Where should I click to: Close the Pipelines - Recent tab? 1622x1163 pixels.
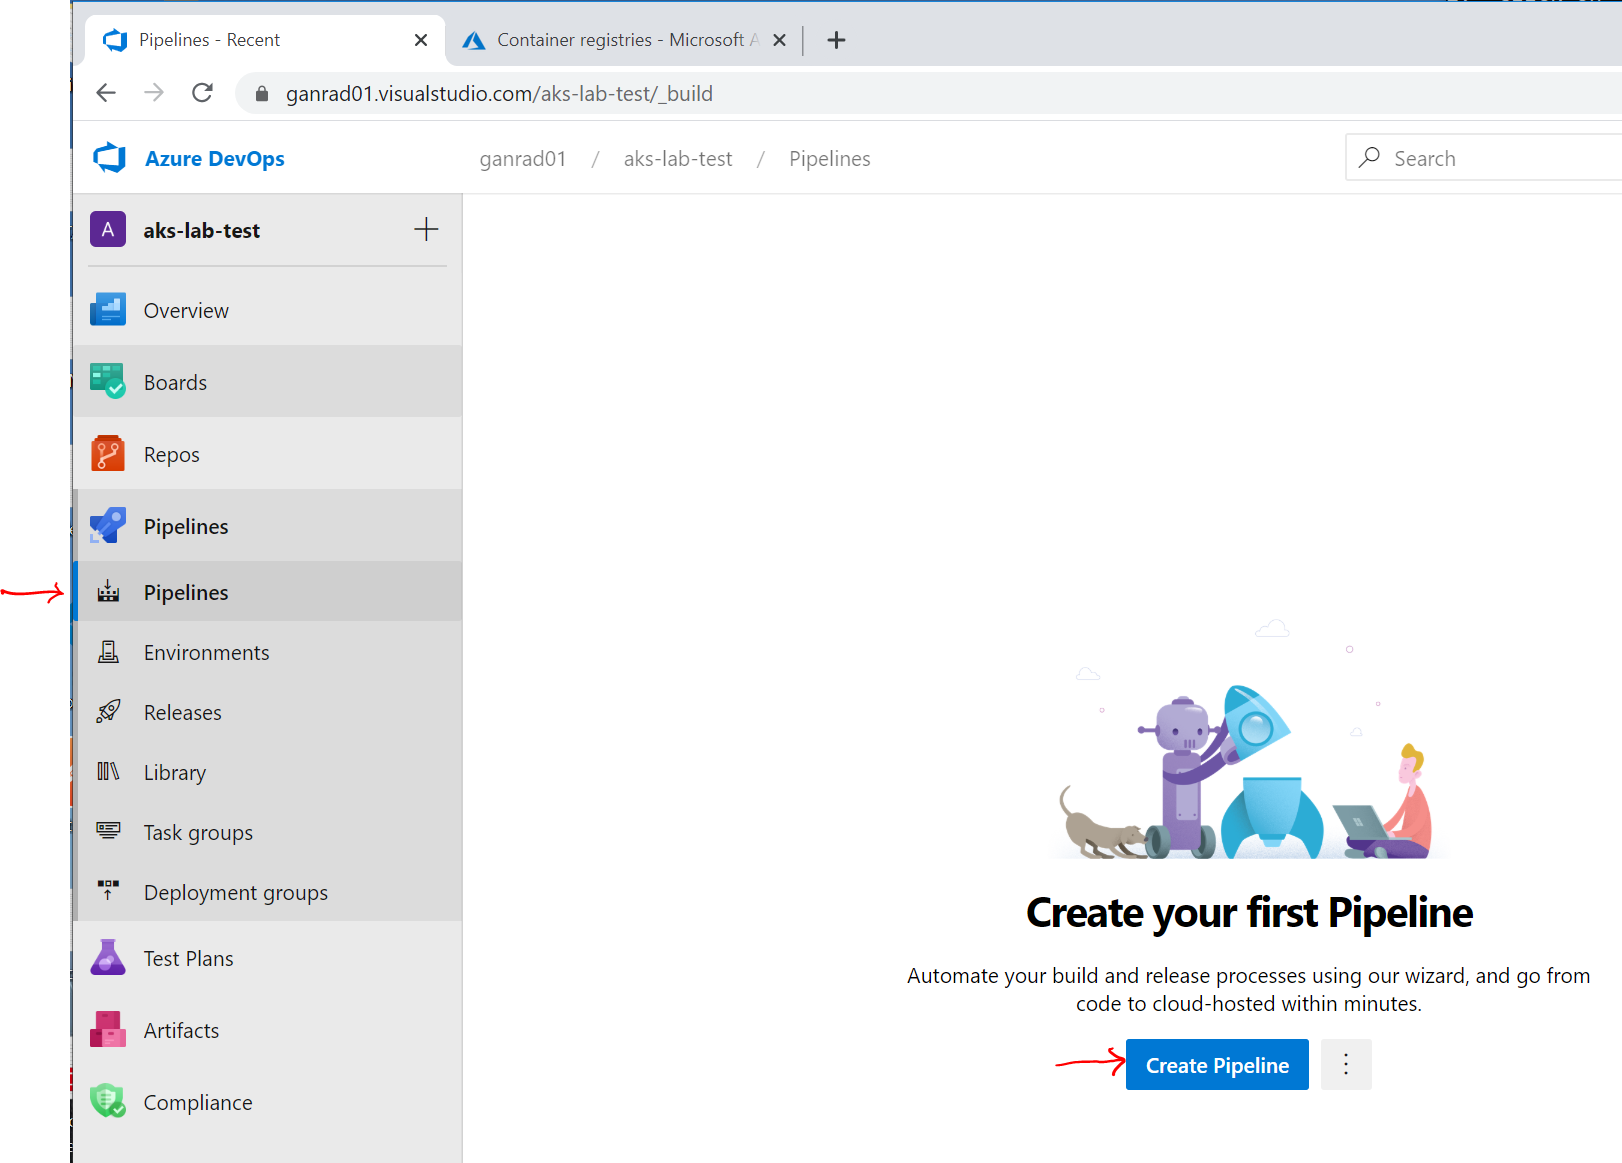(421, 40)
